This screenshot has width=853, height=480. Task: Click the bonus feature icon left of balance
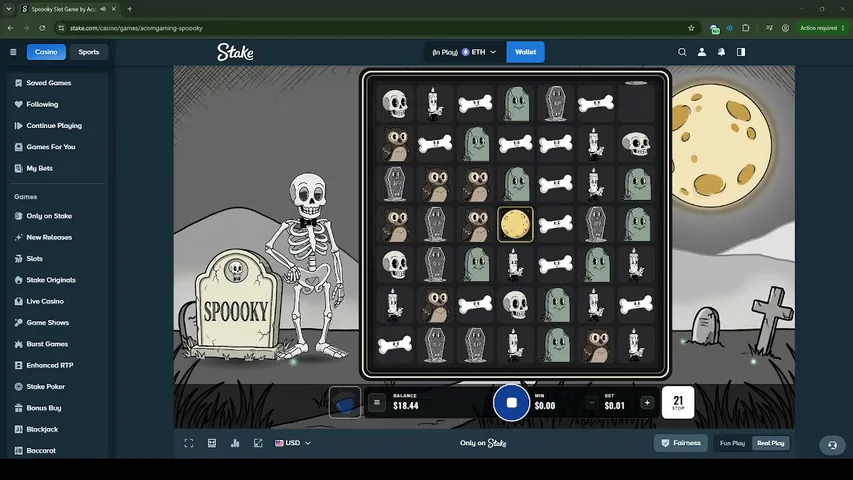click(x=345, y=403)
